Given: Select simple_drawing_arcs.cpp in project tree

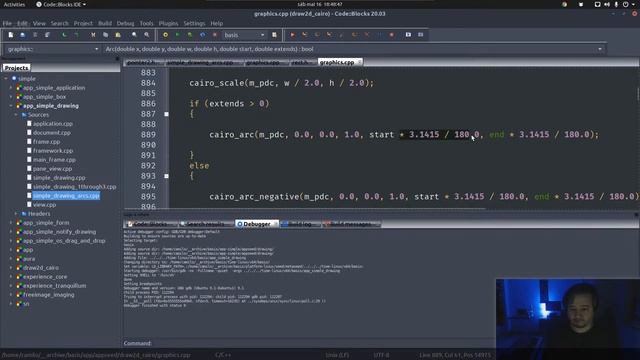Looking at the screenshot, I should tap(66, 196).
